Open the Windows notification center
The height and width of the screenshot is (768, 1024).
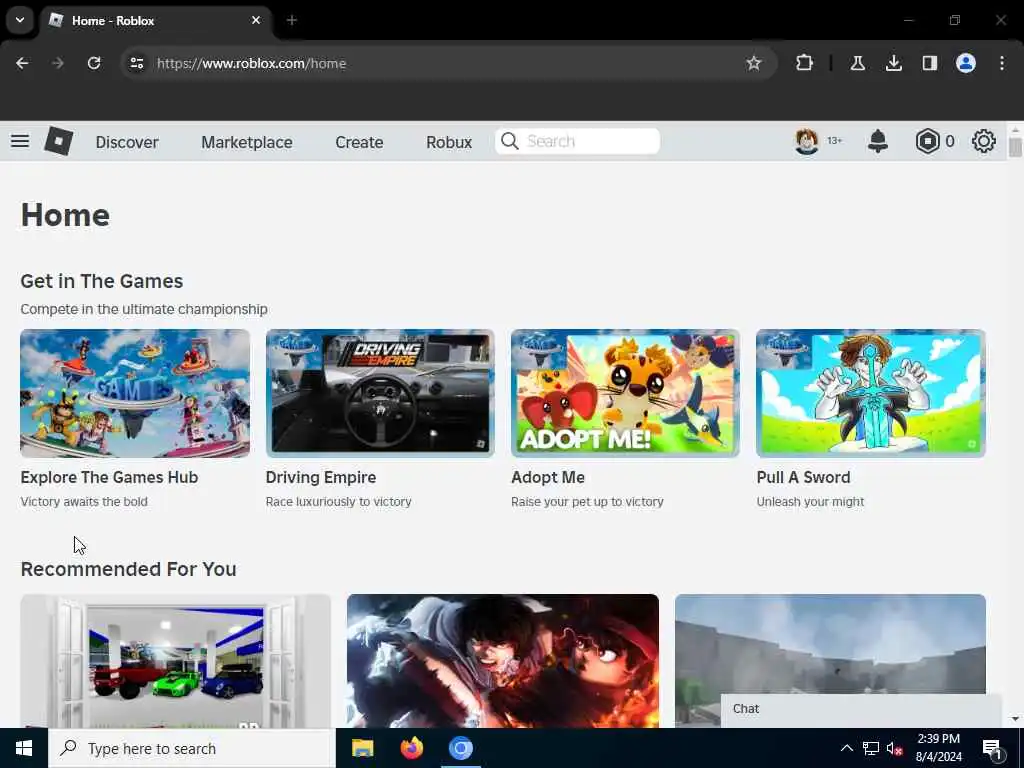click(992, 748)
